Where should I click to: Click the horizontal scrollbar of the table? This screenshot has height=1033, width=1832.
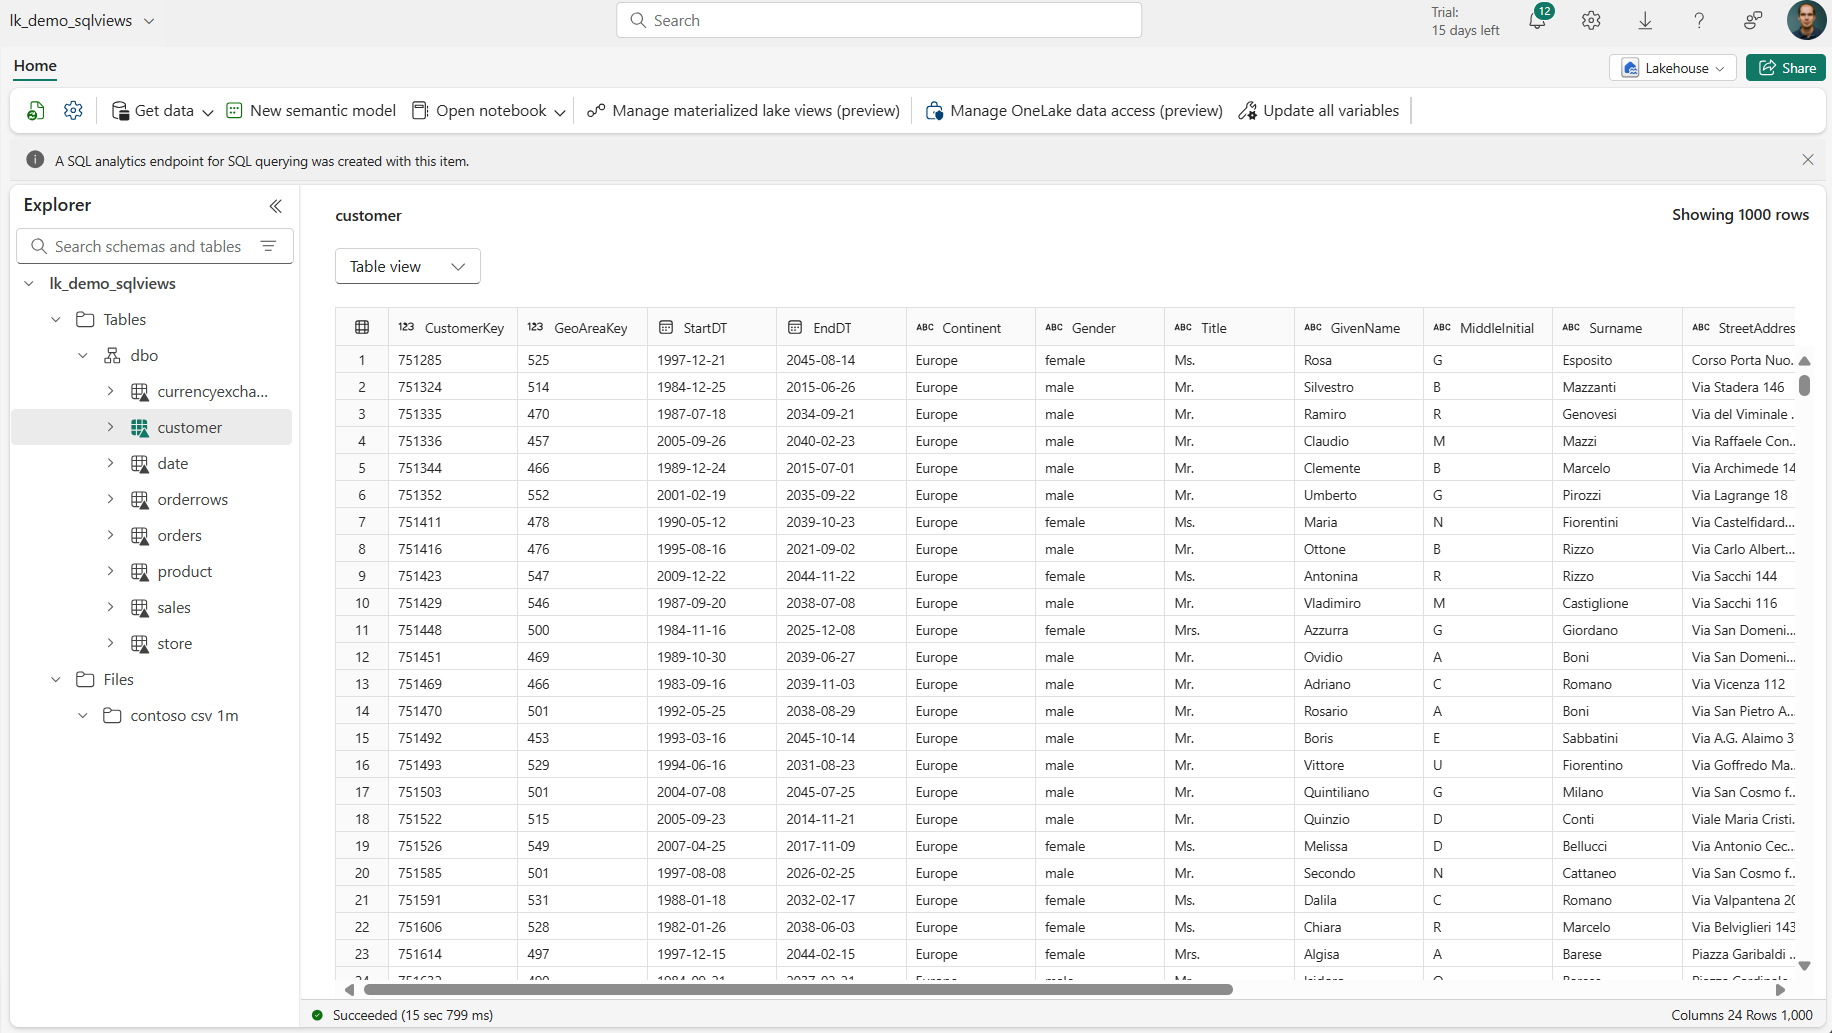pyautogui.click(x=798, y=990)
